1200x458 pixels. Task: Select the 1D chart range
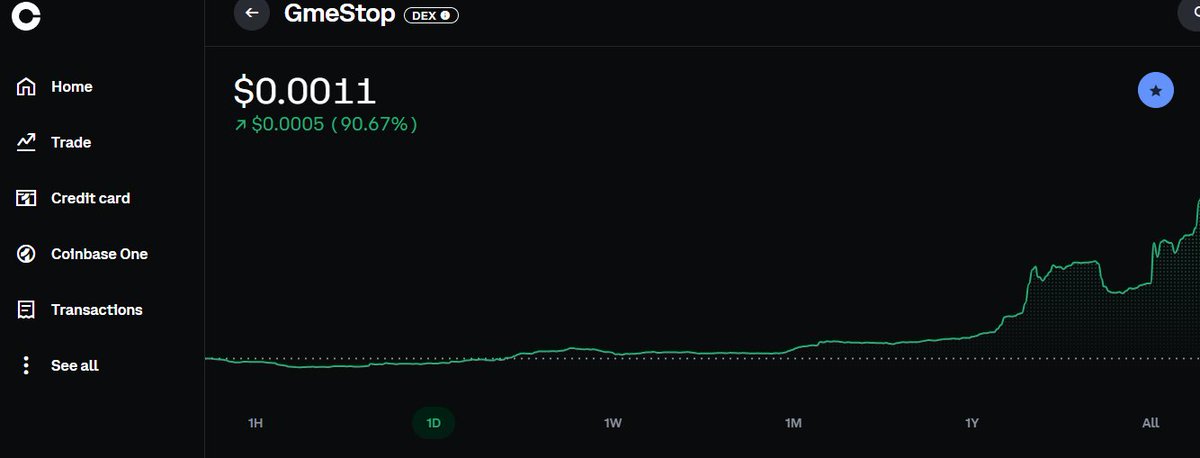[x=434, y=423]
